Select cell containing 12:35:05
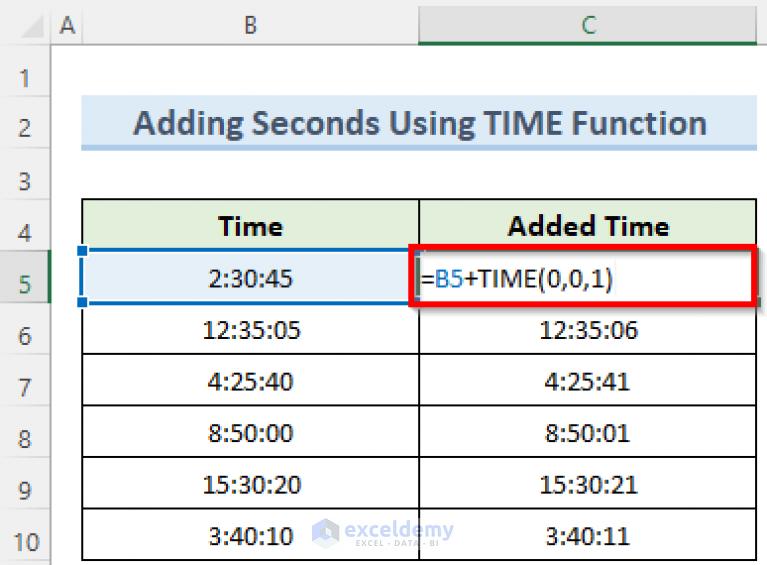The width and height of the screenshot is (767, 565). (250, 330)
